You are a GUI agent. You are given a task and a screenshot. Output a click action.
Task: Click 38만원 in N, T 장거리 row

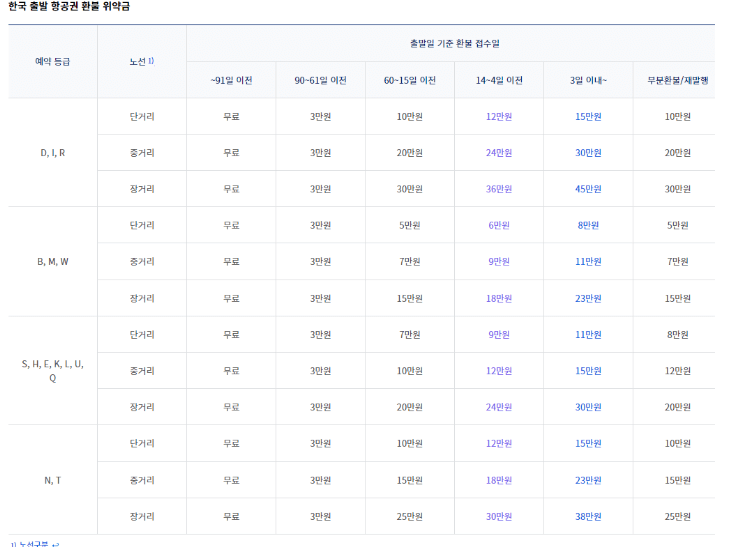(588, 517)
